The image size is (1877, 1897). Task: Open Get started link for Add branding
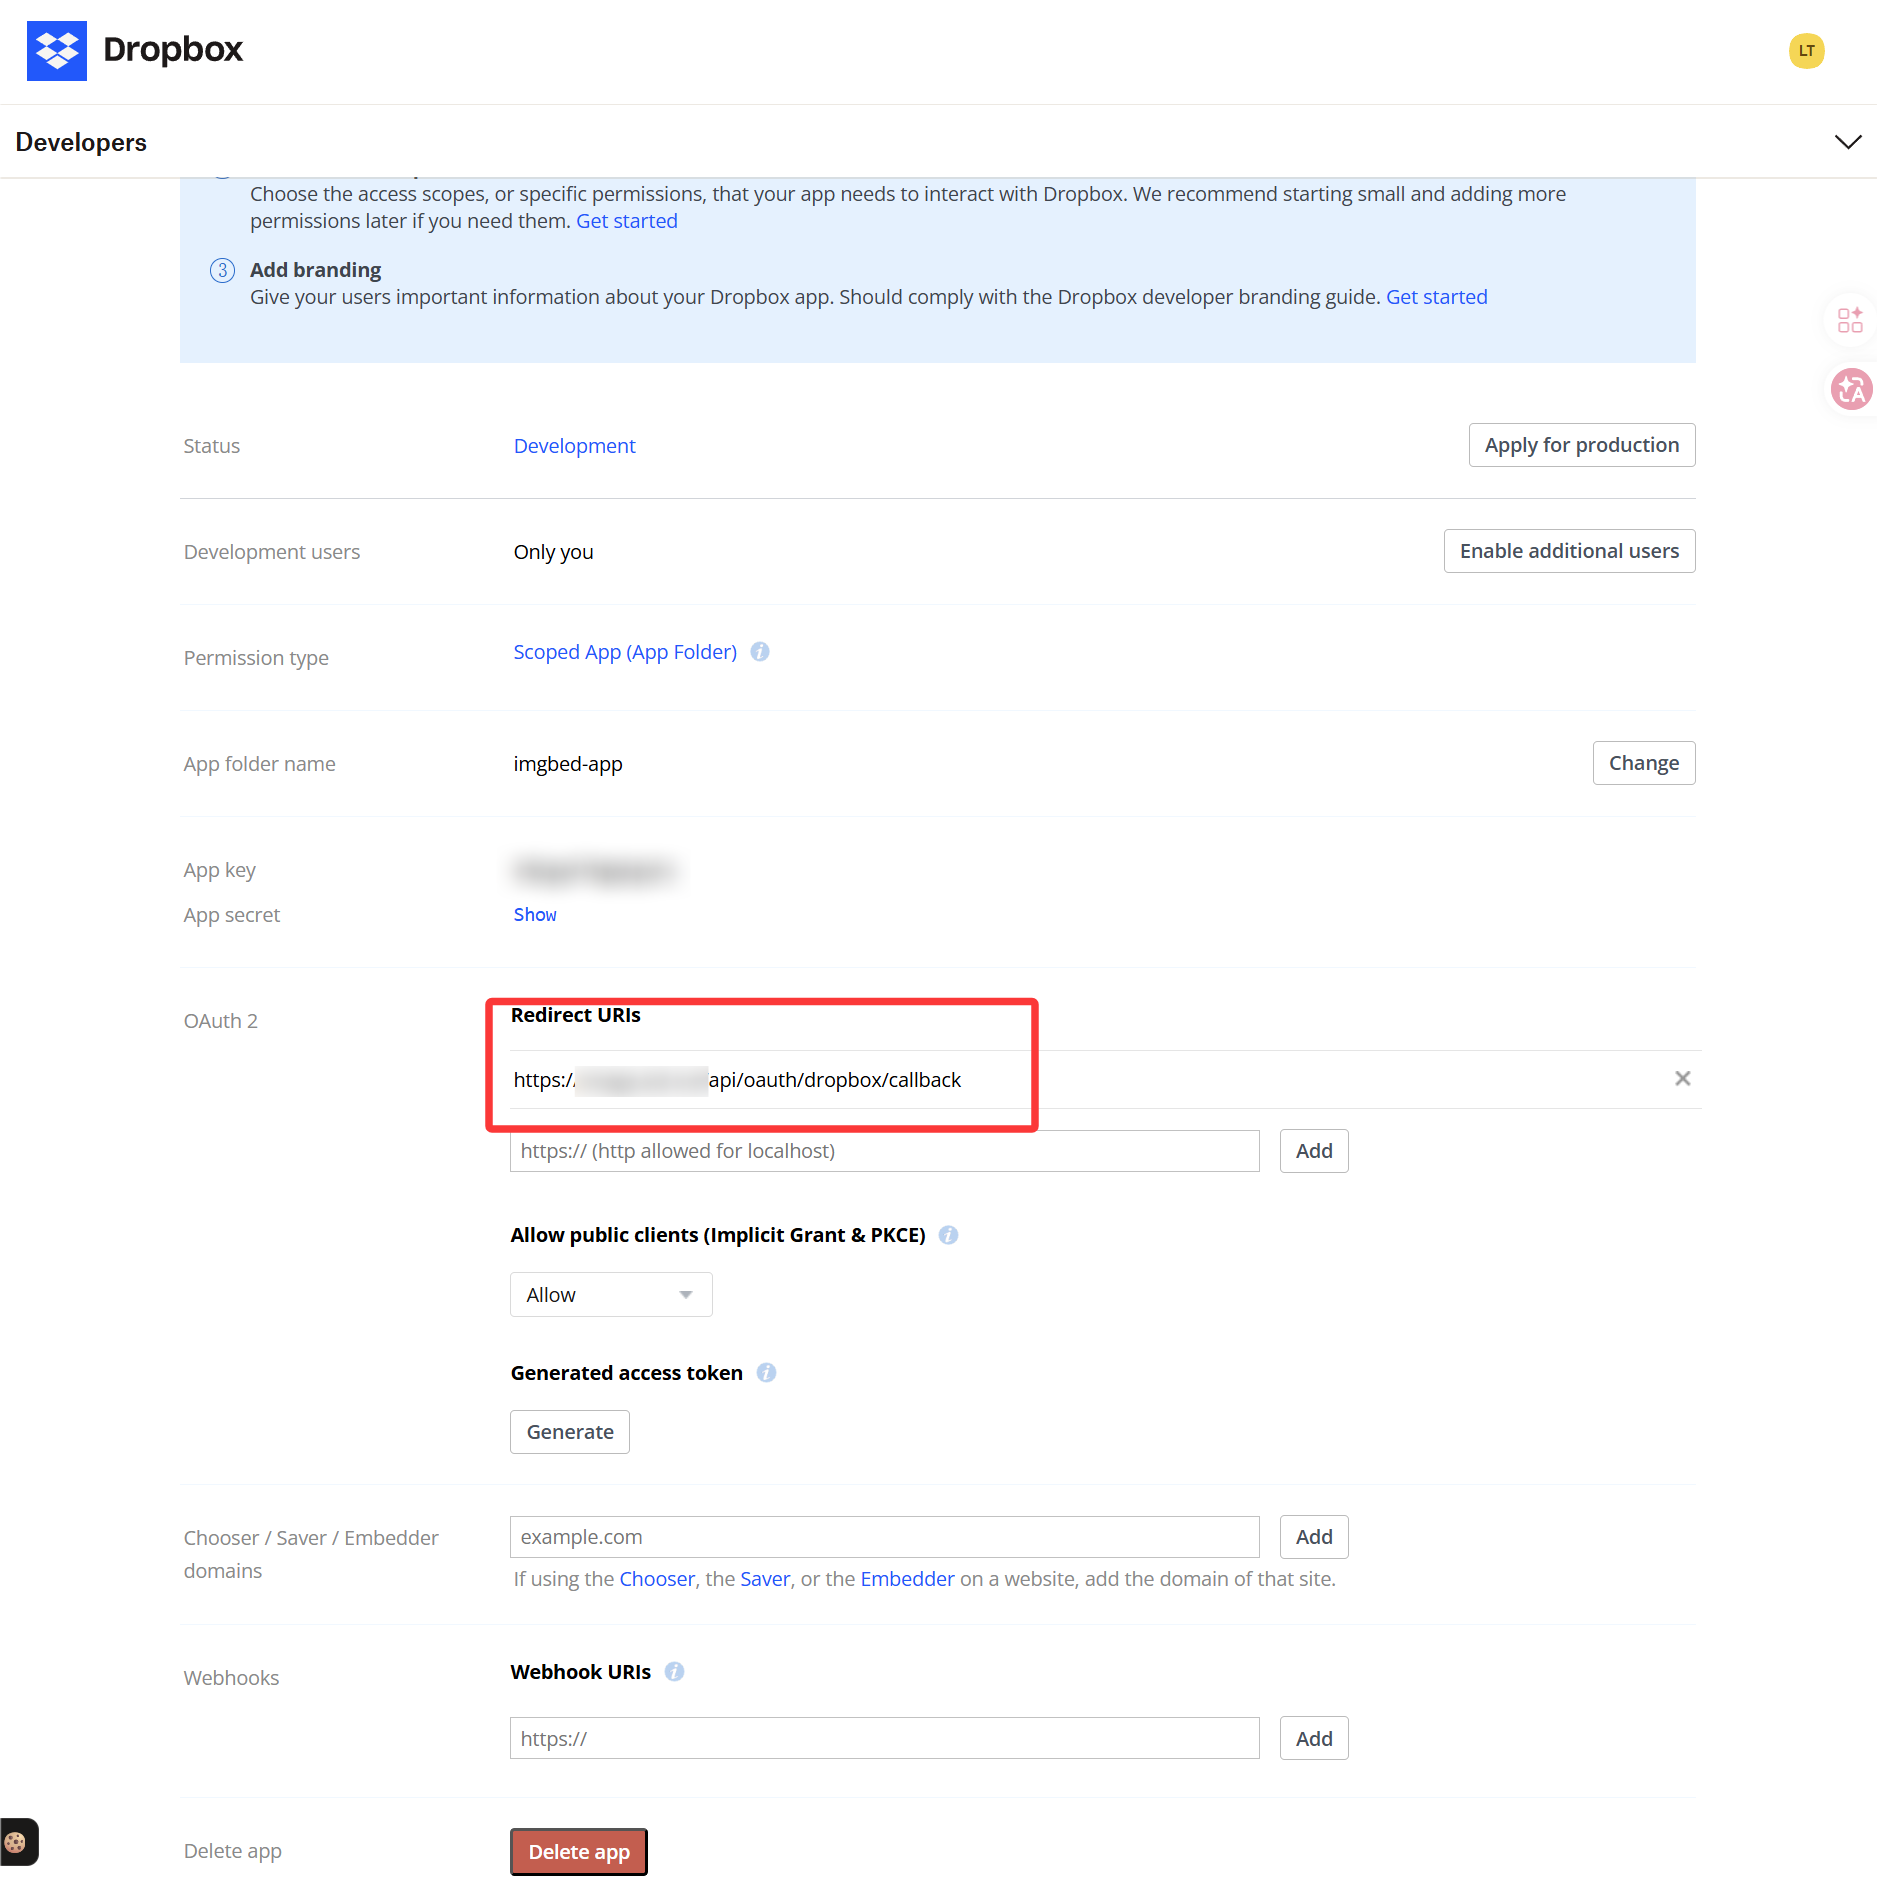pos(1437,297)
